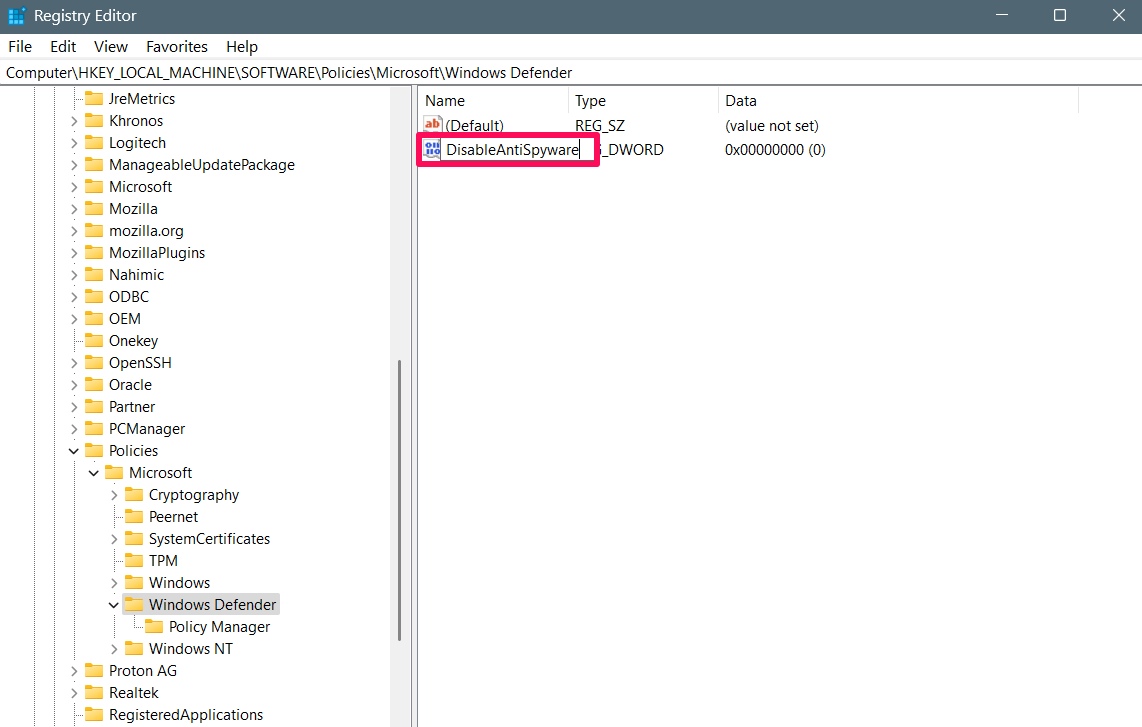Image resolution: width=1142 pixels, height=727 pixels.
Task: Select the Khronos folder icon
Action: tap(94, 120)
